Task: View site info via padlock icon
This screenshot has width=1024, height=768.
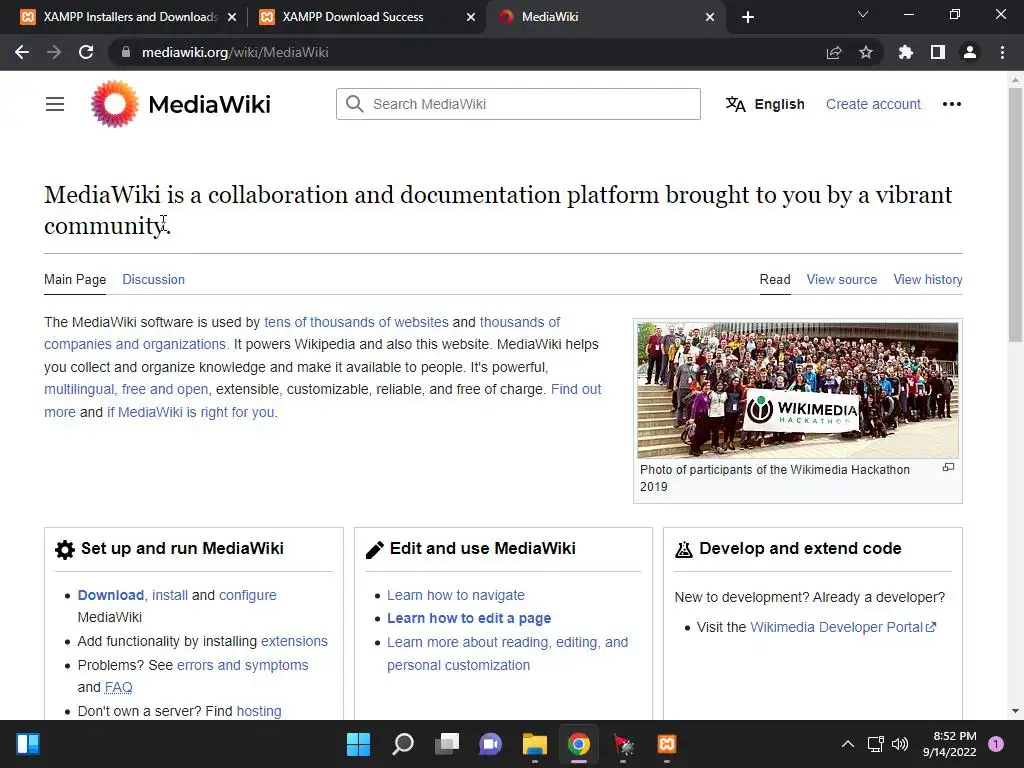Action: click(126, 52)
